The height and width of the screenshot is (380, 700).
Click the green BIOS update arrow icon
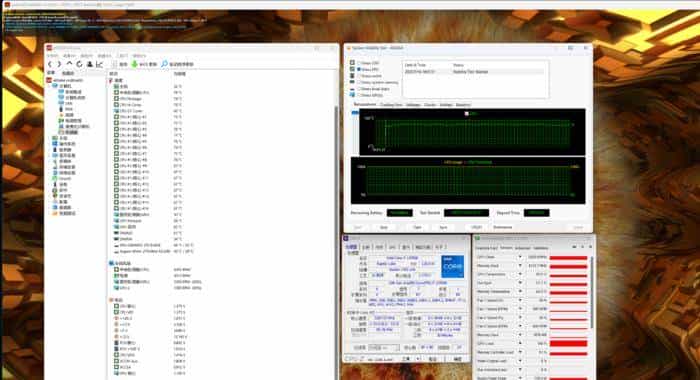(x=134, y=64)
